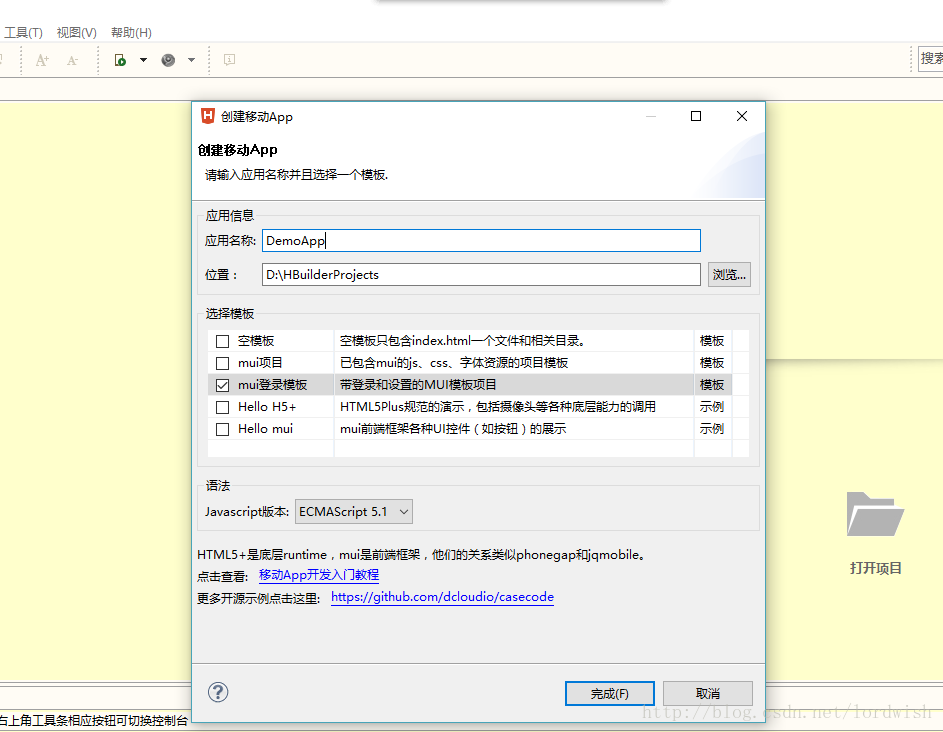Check the mui项目 template checkbox
The height and width of the screenshot is (732, 943).
[223, 363]
